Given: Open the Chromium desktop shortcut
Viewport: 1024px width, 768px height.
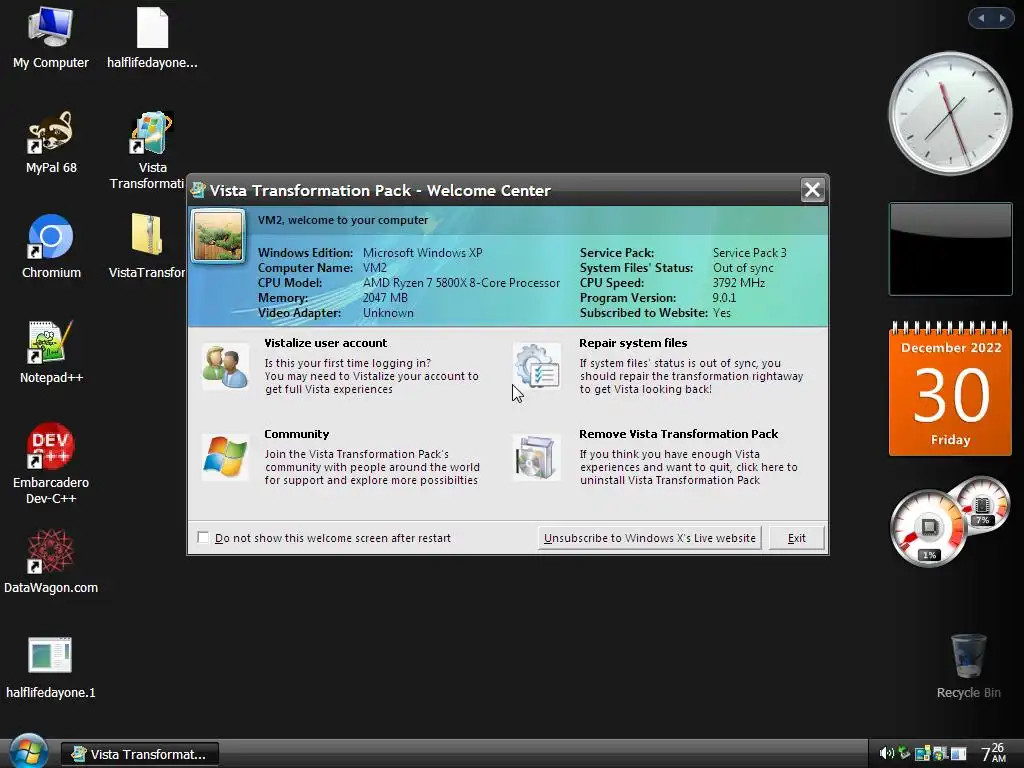Looking at the screenshot, I should (x=51, y=247).
